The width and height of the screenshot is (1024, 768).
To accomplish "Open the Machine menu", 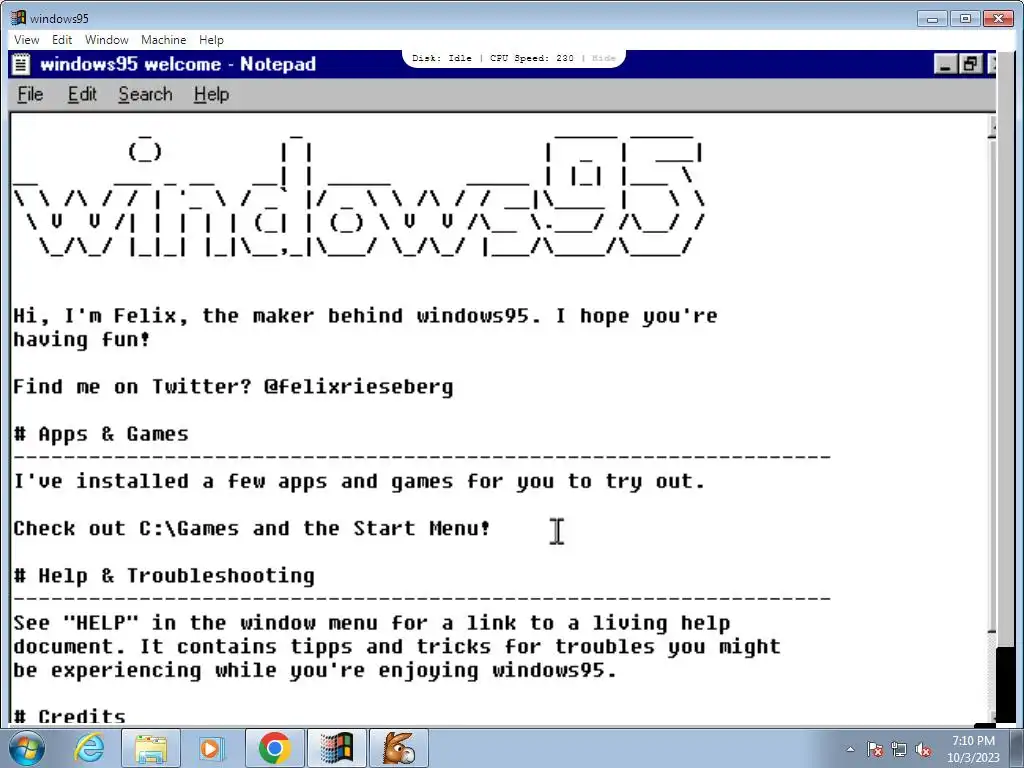I will (x=163, y=40).
